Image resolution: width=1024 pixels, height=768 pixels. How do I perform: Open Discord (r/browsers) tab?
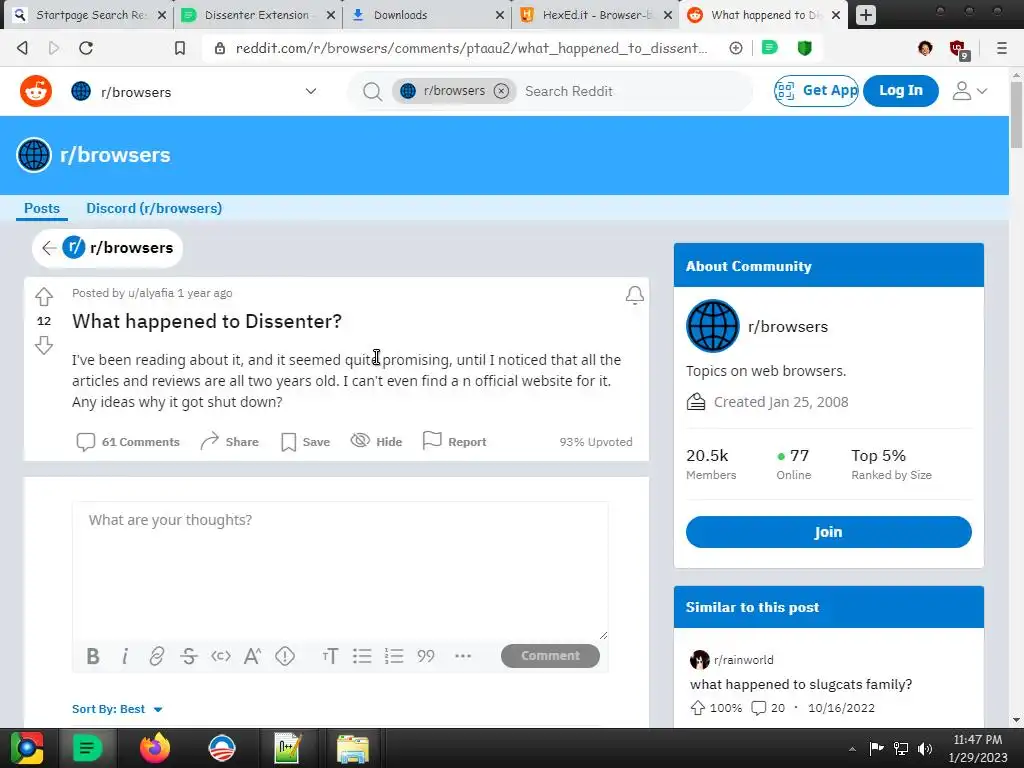tap(154, 208)
